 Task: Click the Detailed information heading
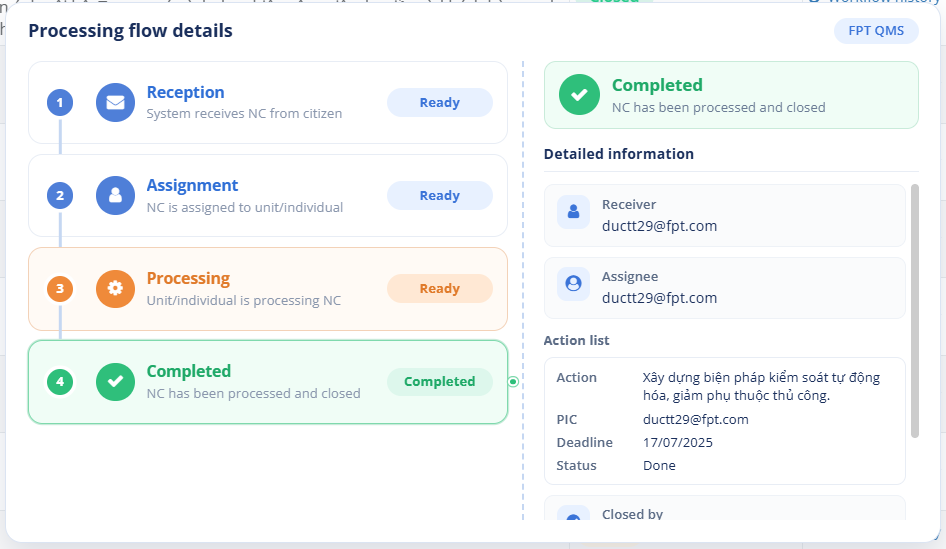click(x=618, y=154)
